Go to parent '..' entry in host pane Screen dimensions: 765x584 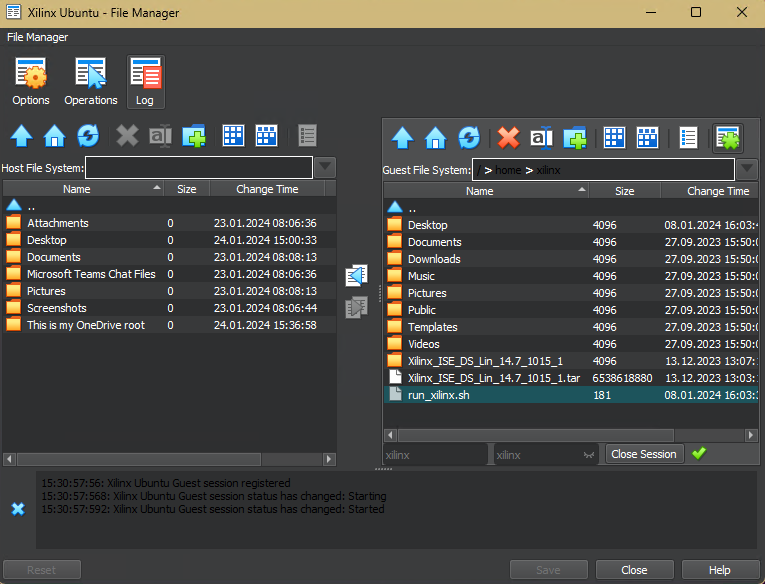169,206
